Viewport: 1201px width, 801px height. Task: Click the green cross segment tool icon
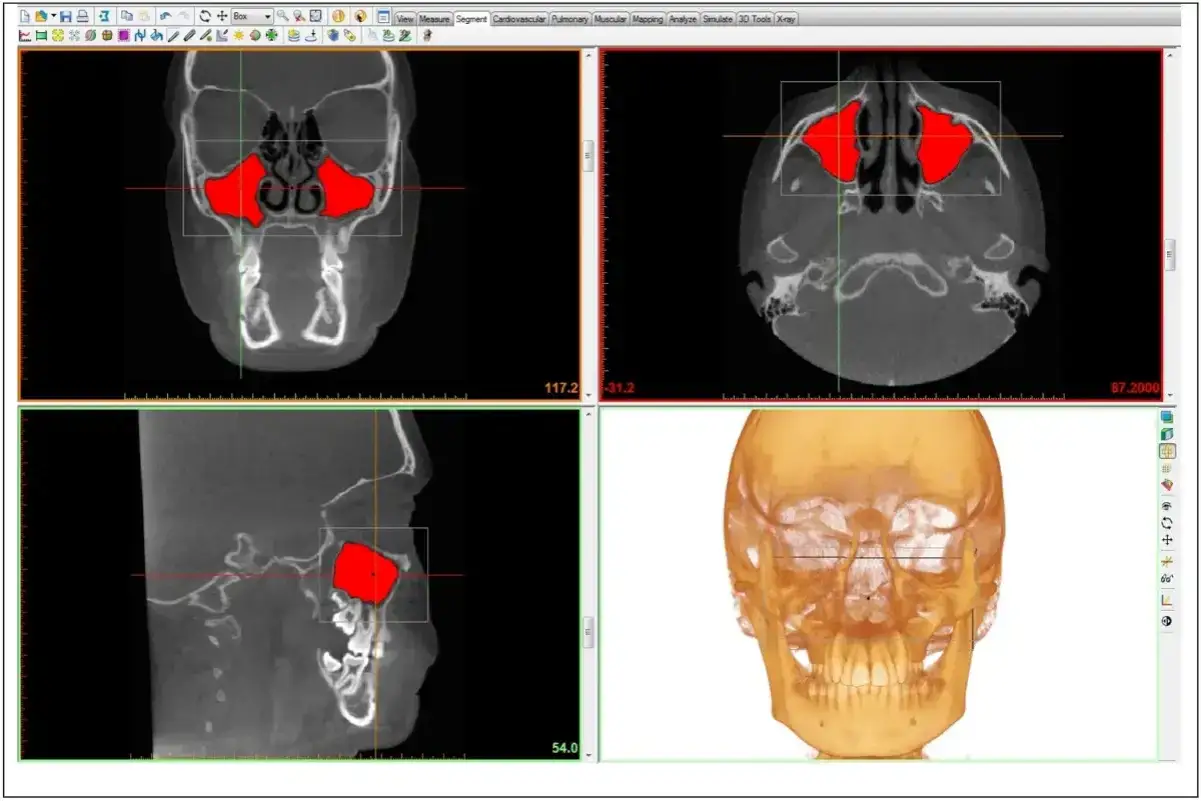click(271, 35)
